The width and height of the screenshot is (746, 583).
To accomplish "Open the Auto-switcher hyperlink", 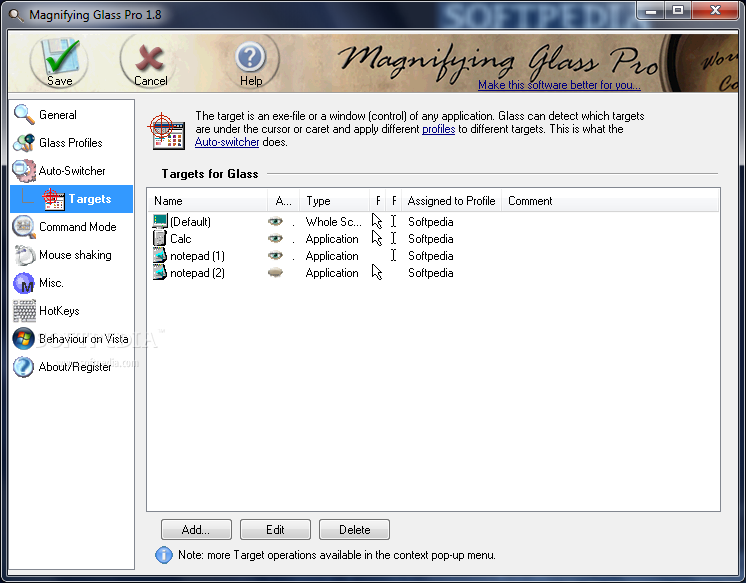I will tap(227, 142).
